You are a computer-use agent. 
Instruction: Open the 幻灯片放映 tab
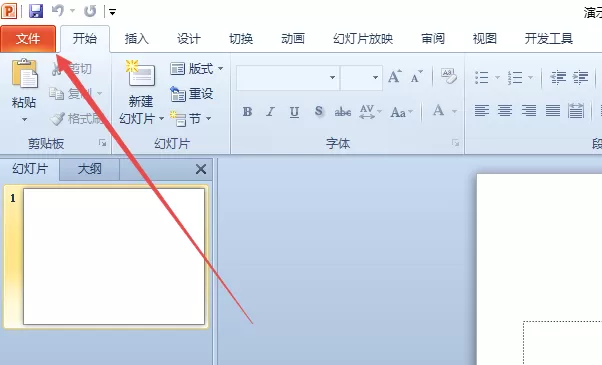(363, 38)
